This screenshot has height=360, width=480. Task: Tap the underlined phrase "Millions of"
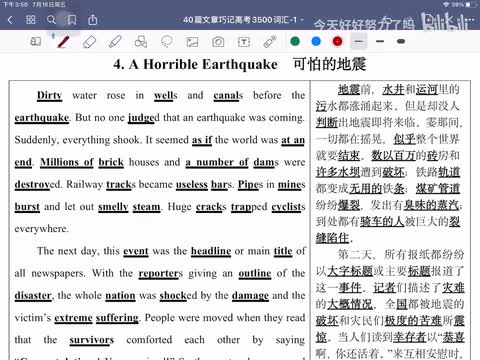(67, 162)
